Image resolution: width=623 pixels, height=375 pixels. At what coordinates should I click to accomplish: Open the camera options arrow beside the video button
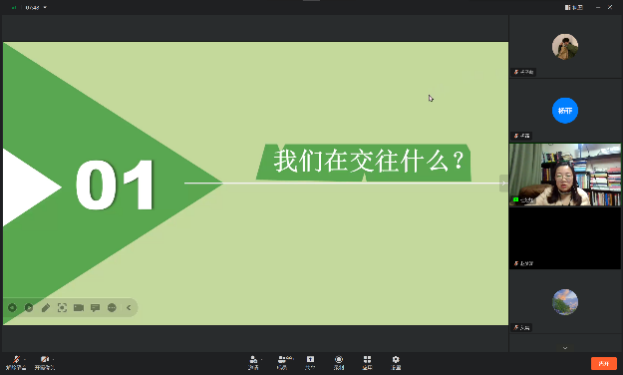click(x=53, y=360)
